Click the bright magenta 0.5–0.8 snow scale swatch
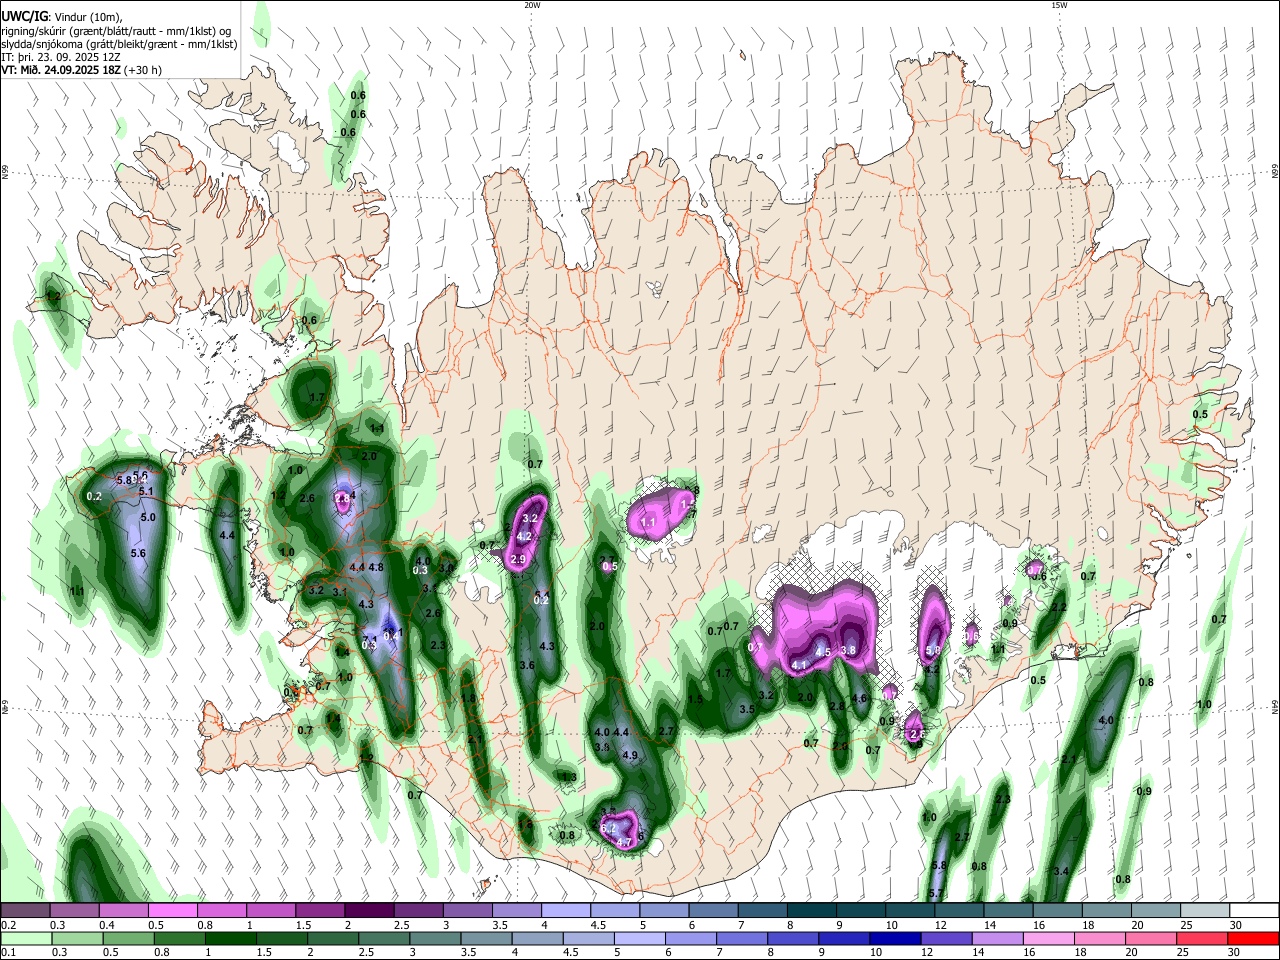Viewport: 1280px width, 960px height. pyautogui.click(x=173, y=910)
